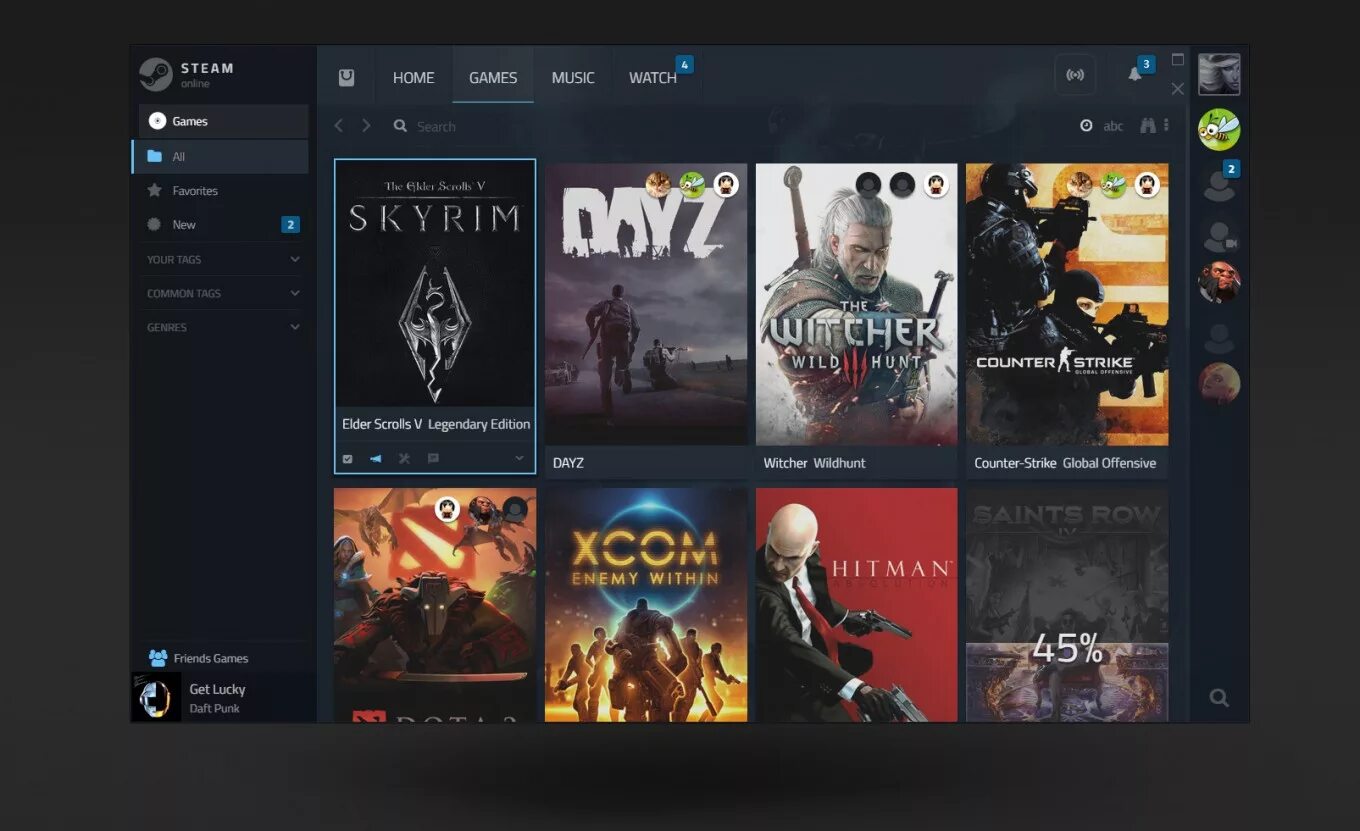1360x831 pixels.
Task: Click the Counter-Strike Global Offensive title label
Action: point(1065,463)
